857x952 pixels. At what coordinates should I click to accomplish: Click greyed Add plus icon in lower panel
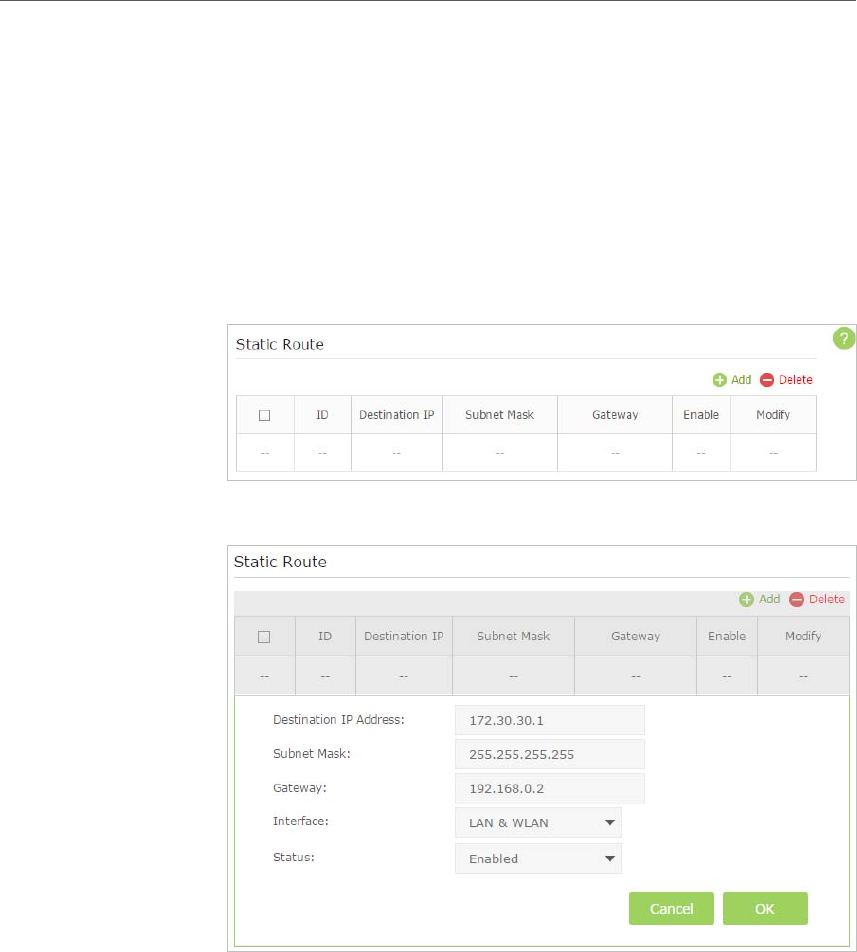[746, 600]
